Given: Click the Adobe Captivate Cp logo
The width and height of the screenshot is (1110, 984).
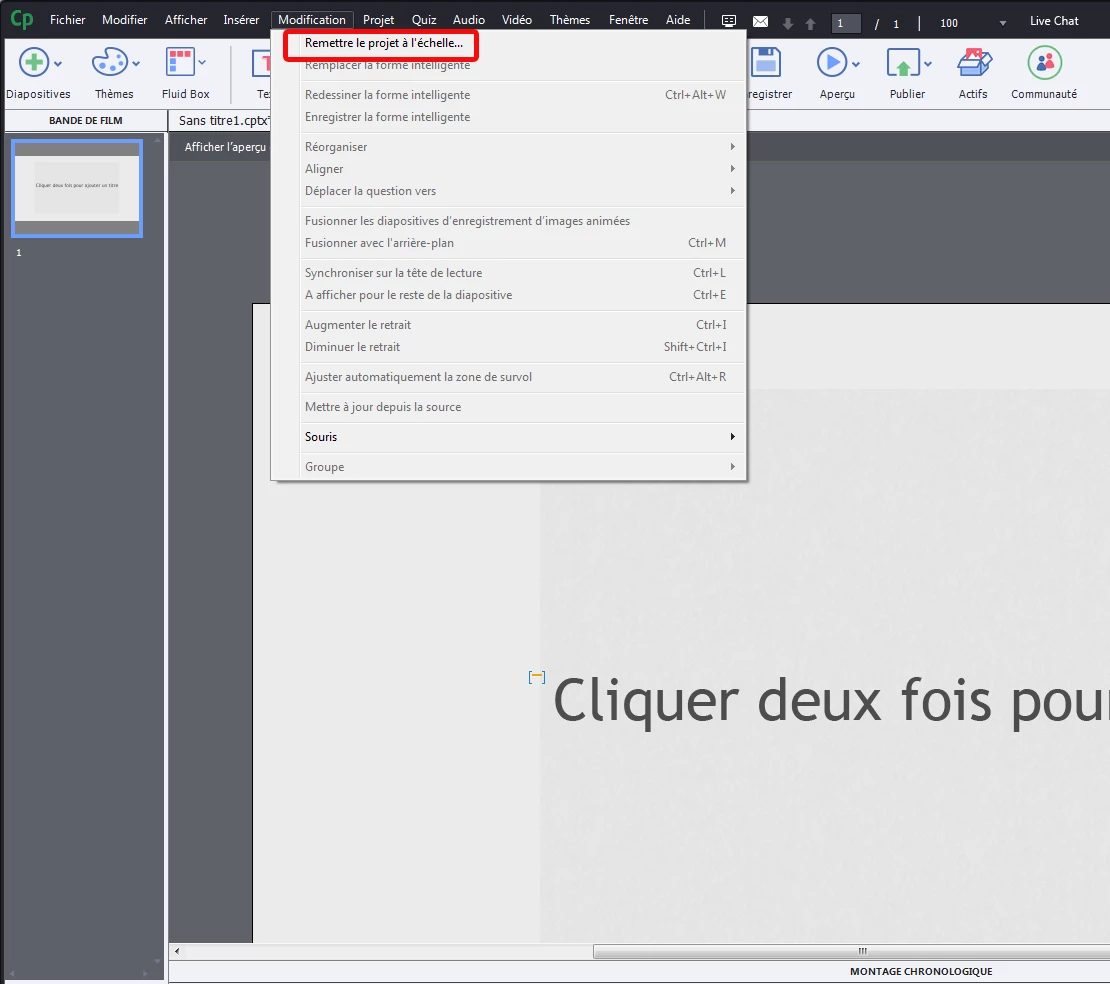Looking at the screenshot, I should (x=21, y=19).
